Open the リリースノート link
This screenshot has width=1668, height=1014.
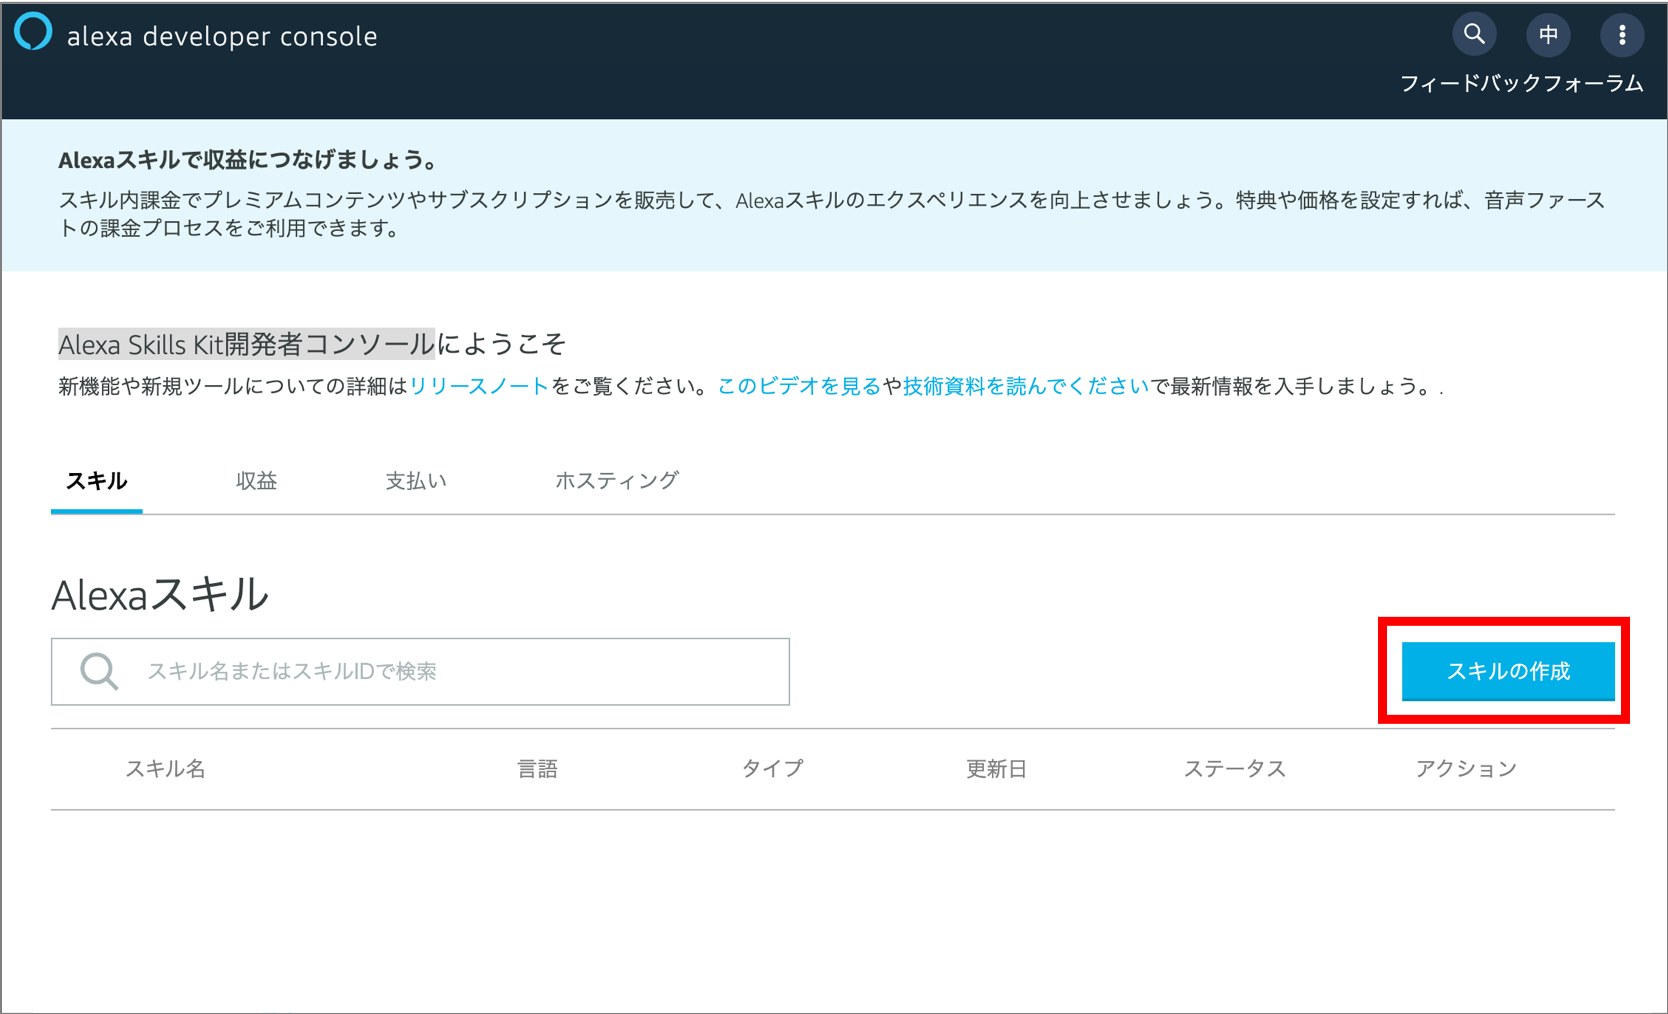479,386
